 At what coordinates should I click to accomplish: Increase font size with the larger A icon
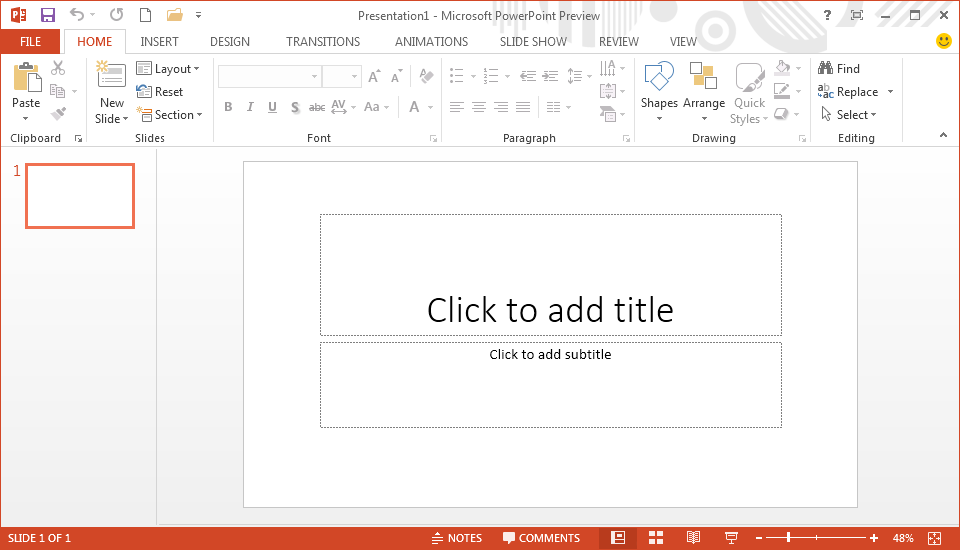click(374, 76)
